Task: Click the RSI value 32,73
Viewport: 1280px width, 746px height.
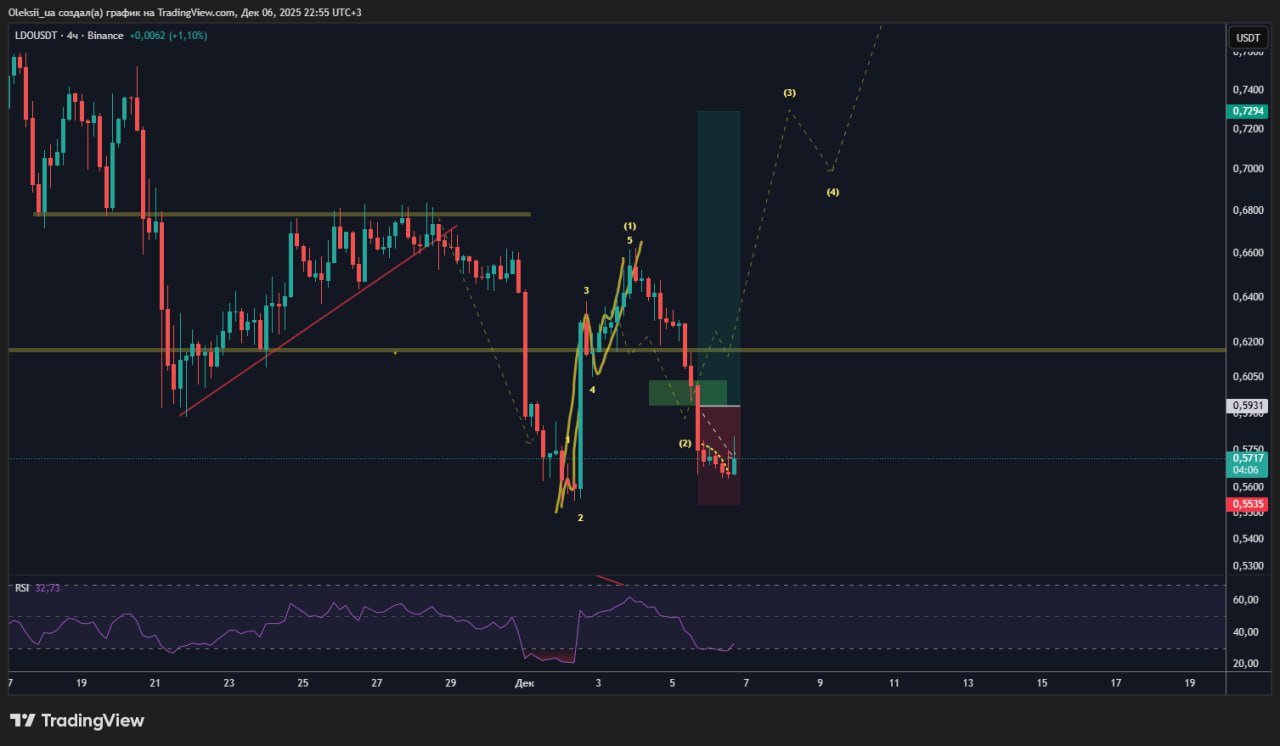Action: 48,588
